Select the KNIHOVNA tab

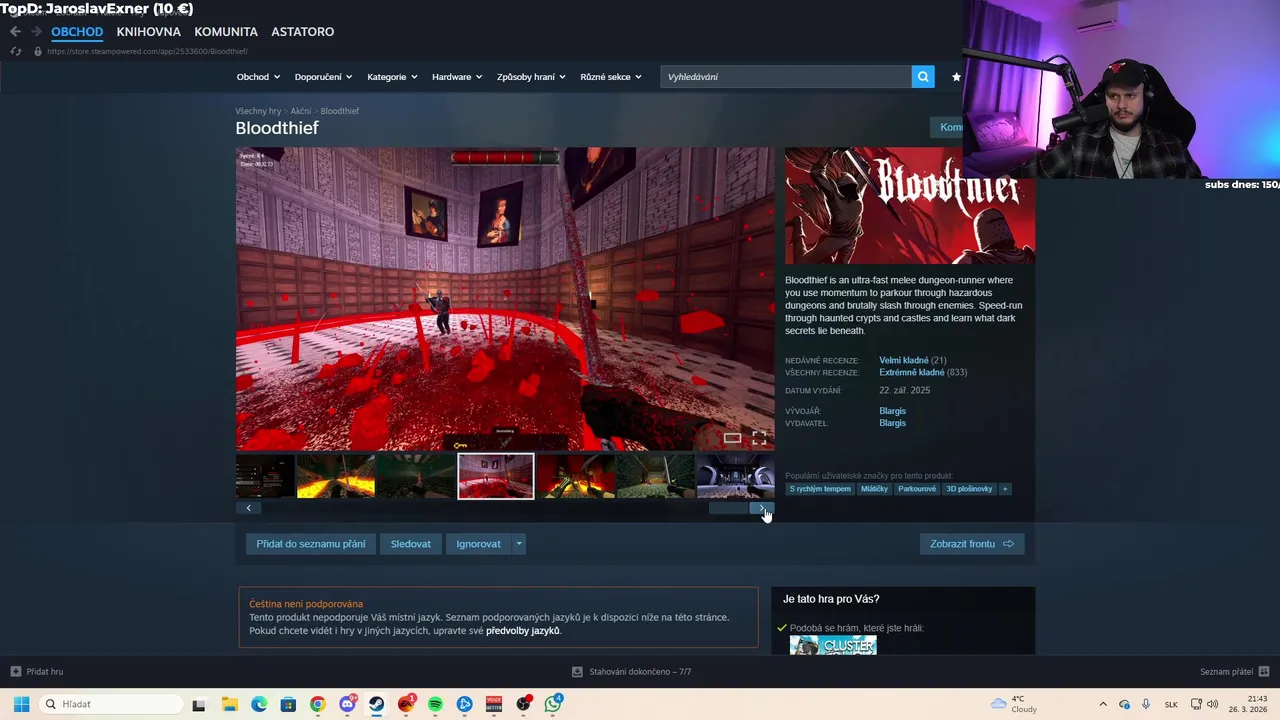(x=148, y=32)
